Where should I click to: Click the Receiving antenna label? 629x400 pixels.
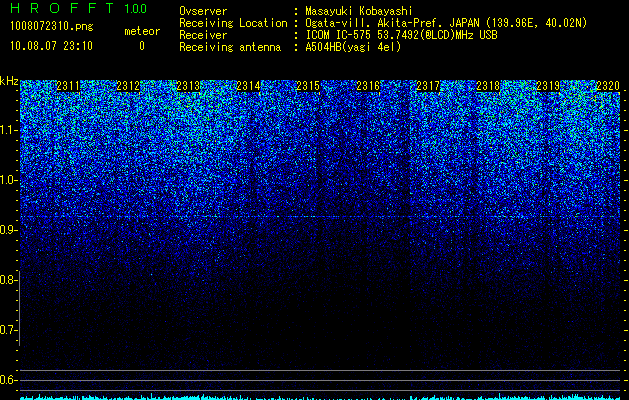click(x=230, y=47)
